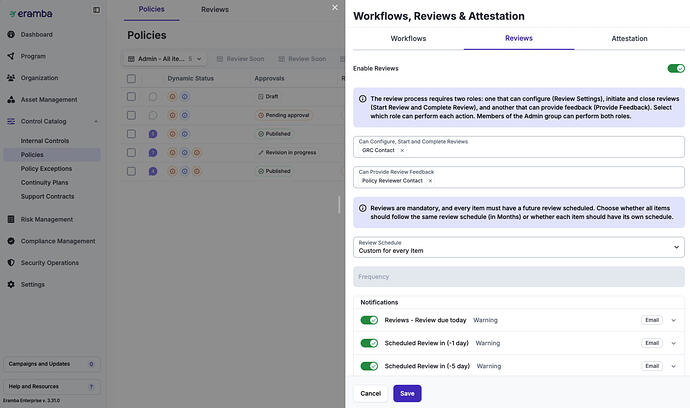This screenshot has width=690, height=408.
Task: Click the Approvals column header
Action: (x=269, y=78)
